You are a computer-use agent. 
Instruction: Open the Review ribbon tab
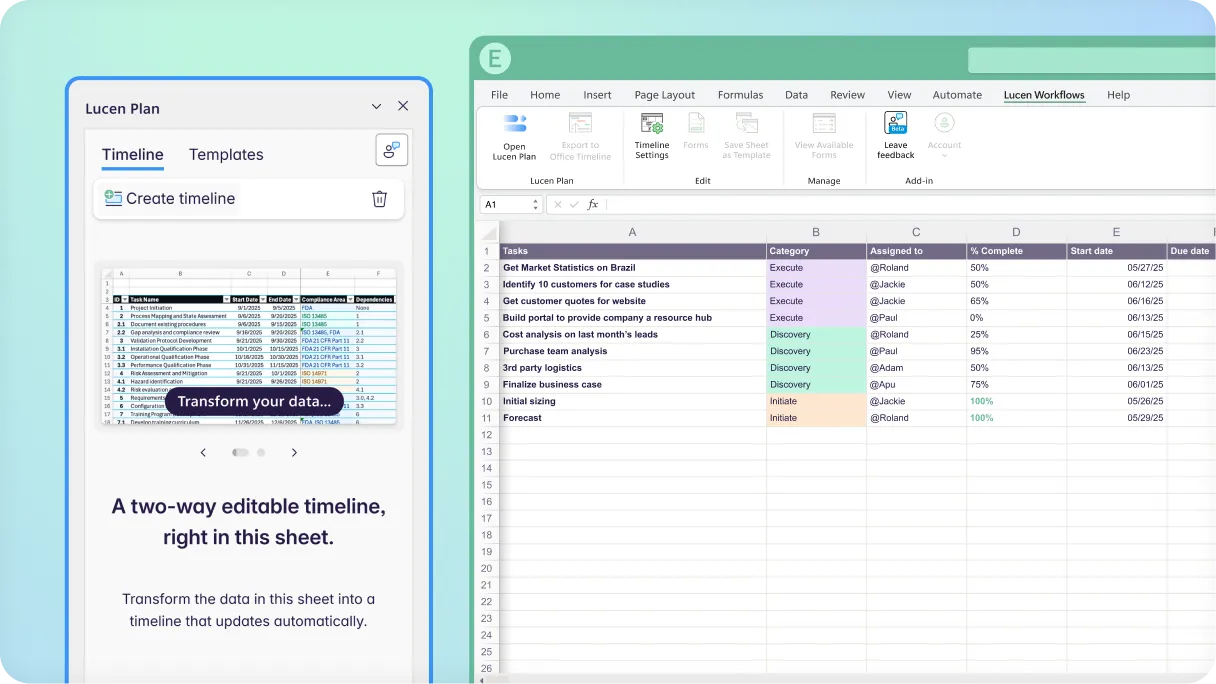tap(847, 95)
